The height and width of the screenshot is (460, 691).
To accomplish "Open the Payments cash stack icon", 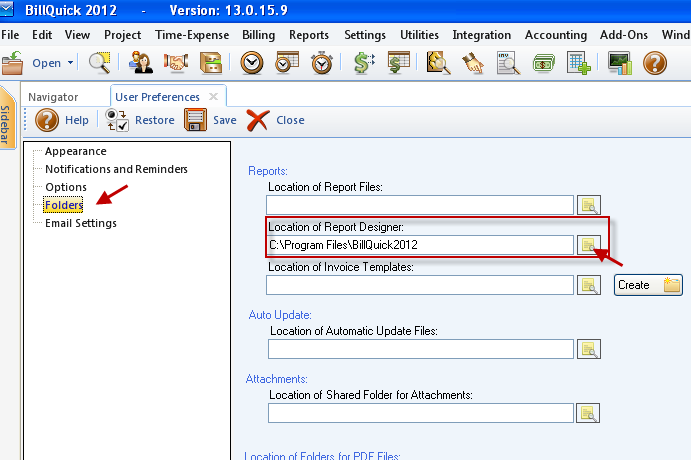I will pos(543,63).
